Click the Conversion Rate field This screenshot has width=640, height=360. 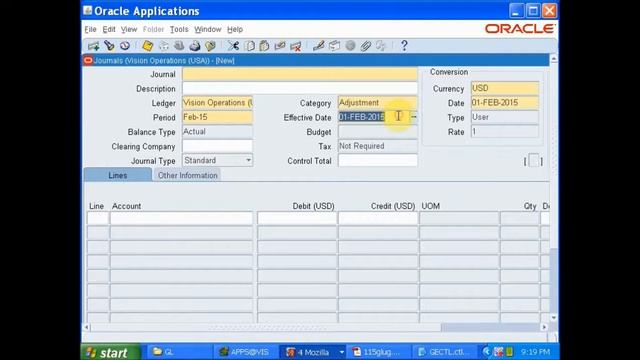pos(505,131)
